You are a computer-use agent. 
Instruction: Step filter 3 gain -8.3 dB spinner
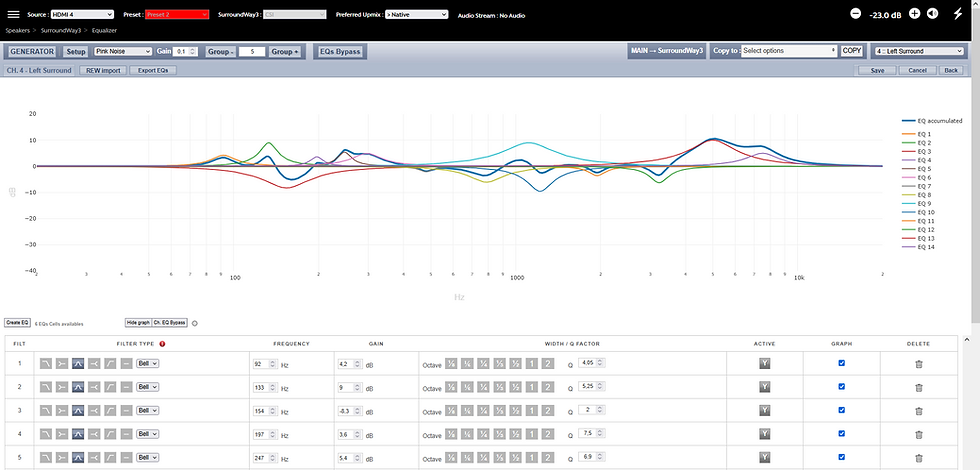pos(358,411)
